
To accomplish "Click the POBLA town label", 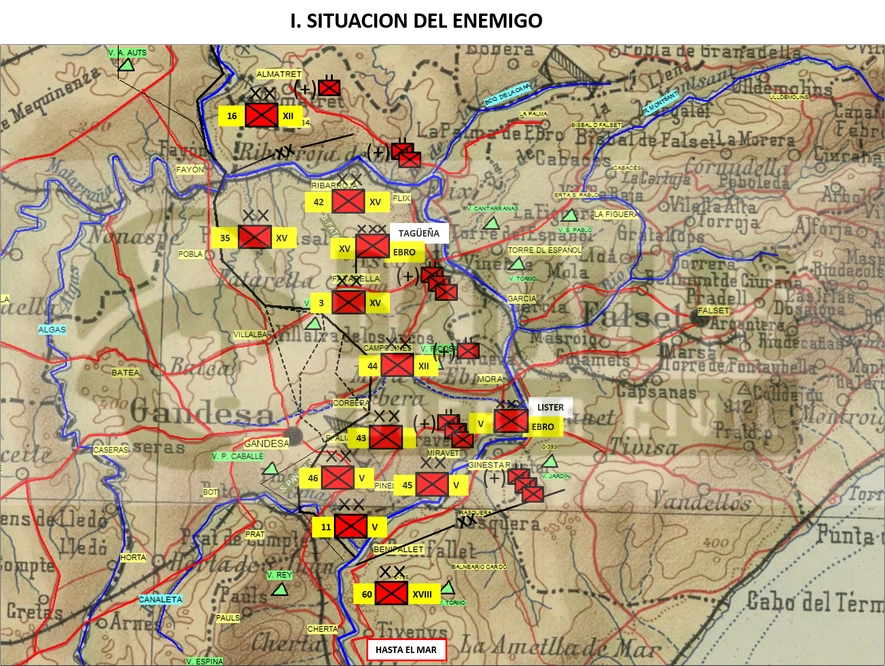I will click(191, 254).
